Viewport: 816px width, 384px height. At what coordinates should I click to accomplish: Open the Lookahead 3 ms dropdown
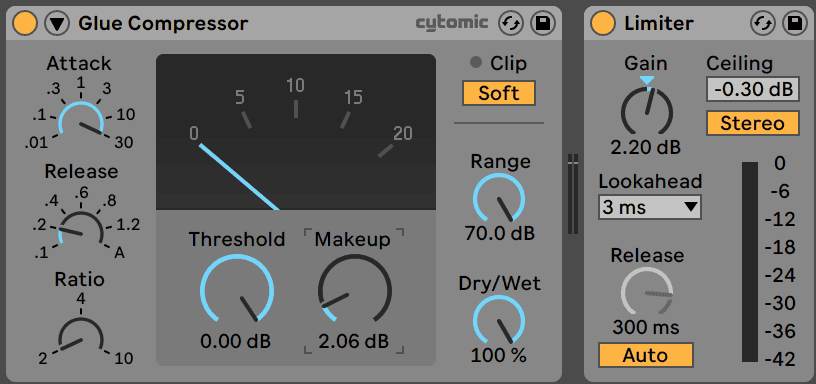[650, 207]
